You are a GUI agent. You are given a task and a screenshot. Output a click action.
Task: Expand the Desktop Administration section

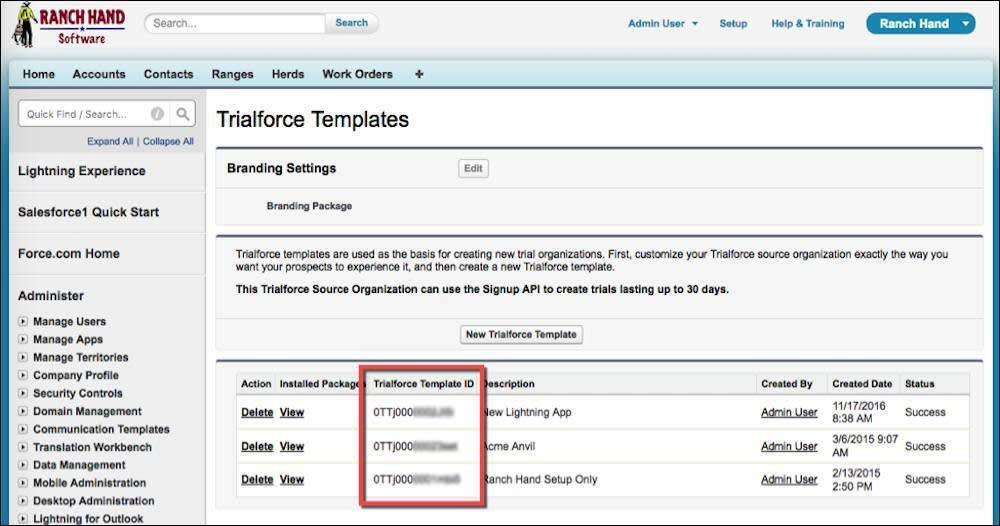coord(23,500)
